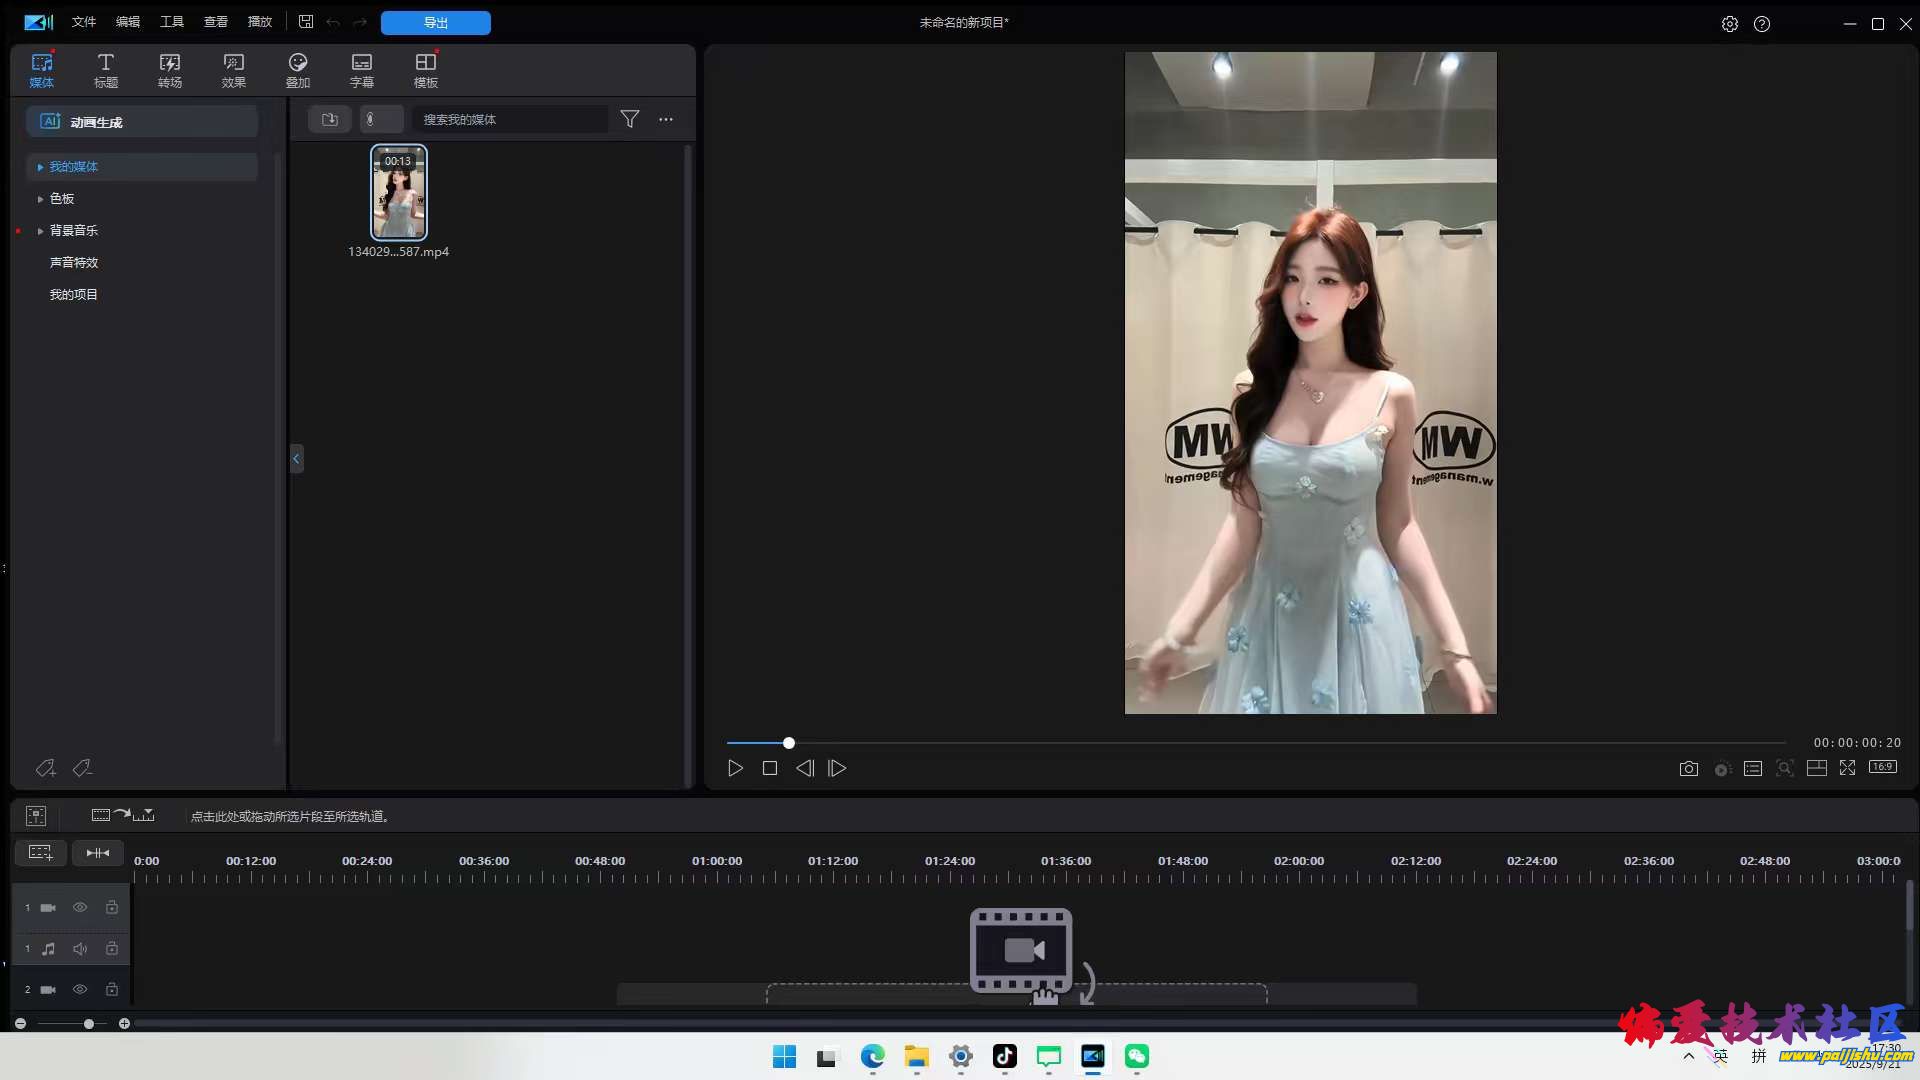The width and height of the screenshot is (1920, 1080).
Task: Open the 16:9 aspect ratio dropdown
Action: click(x=1882, y=767)
